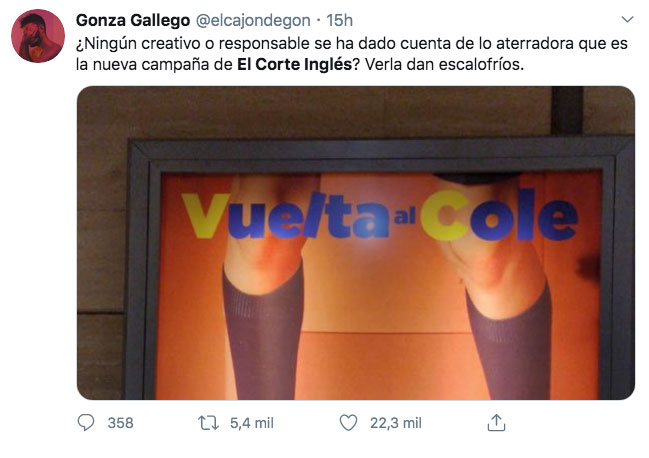Click the reply speech bubble icon

(86, 423)
